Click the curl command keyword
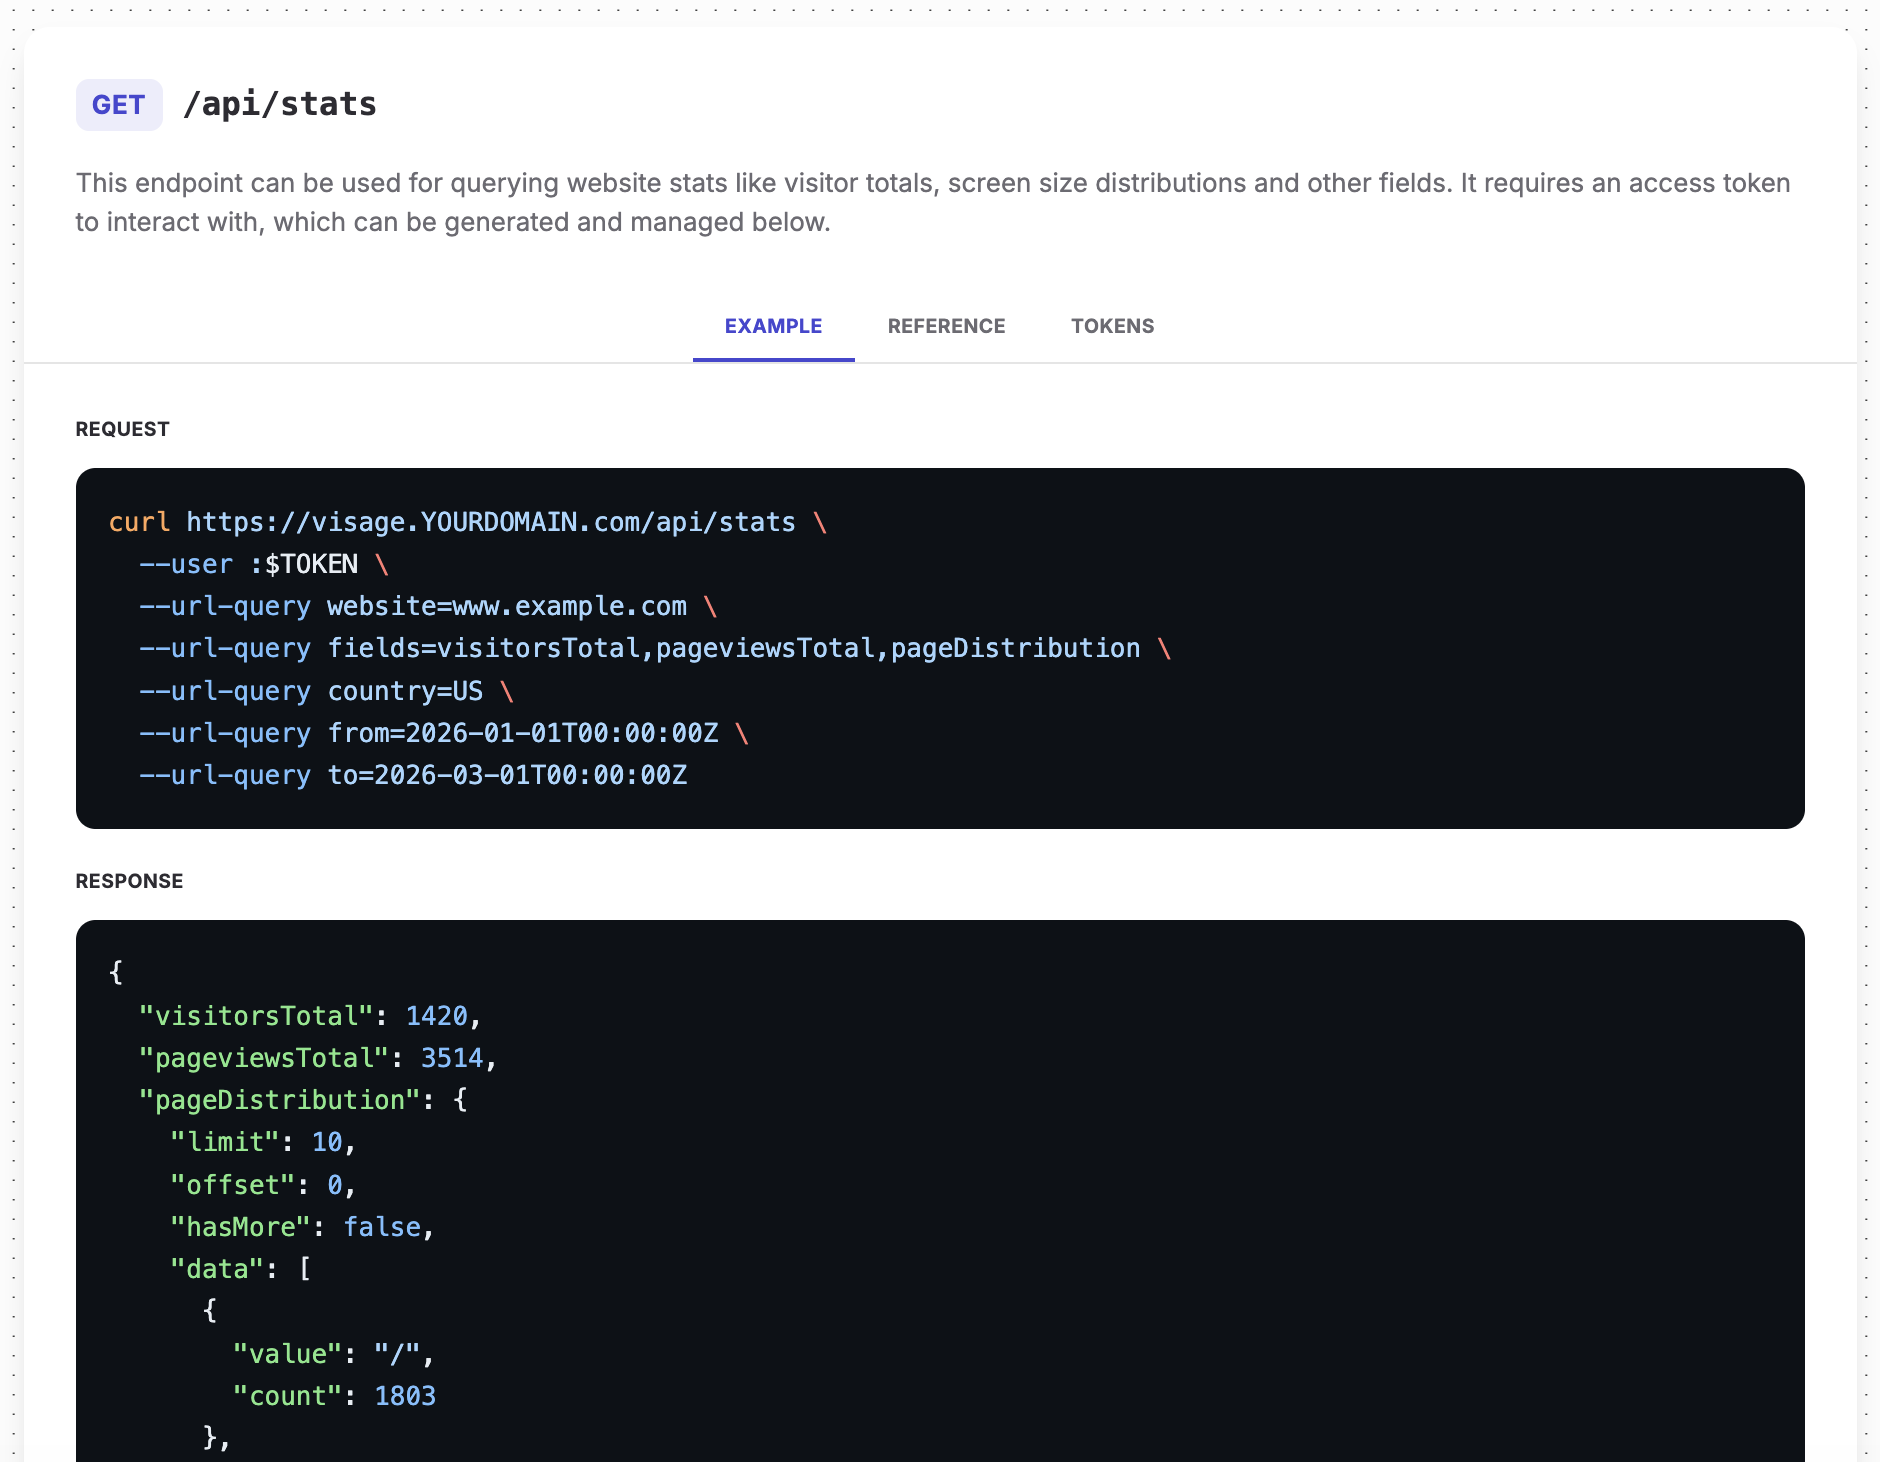 click(x=139, y=522)
